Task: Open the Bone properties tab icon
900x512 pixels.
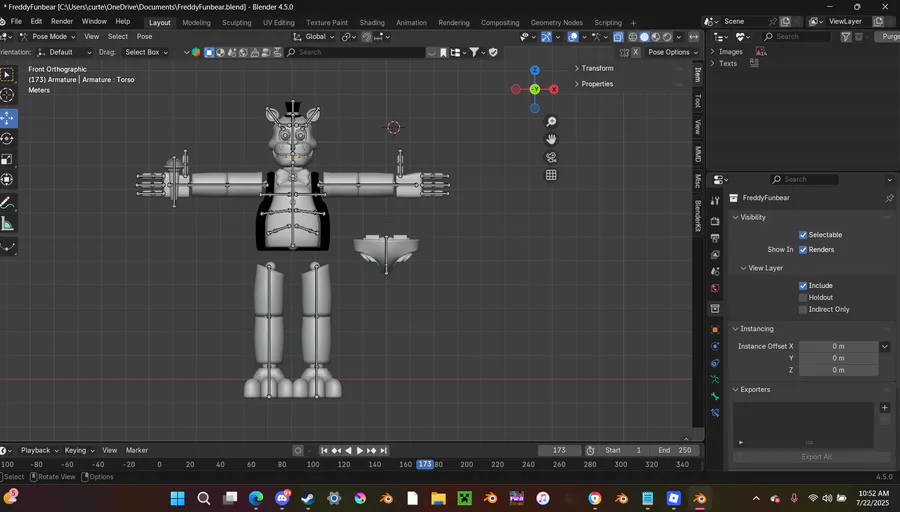Action: pyautogui.click(x=715, y=396)
